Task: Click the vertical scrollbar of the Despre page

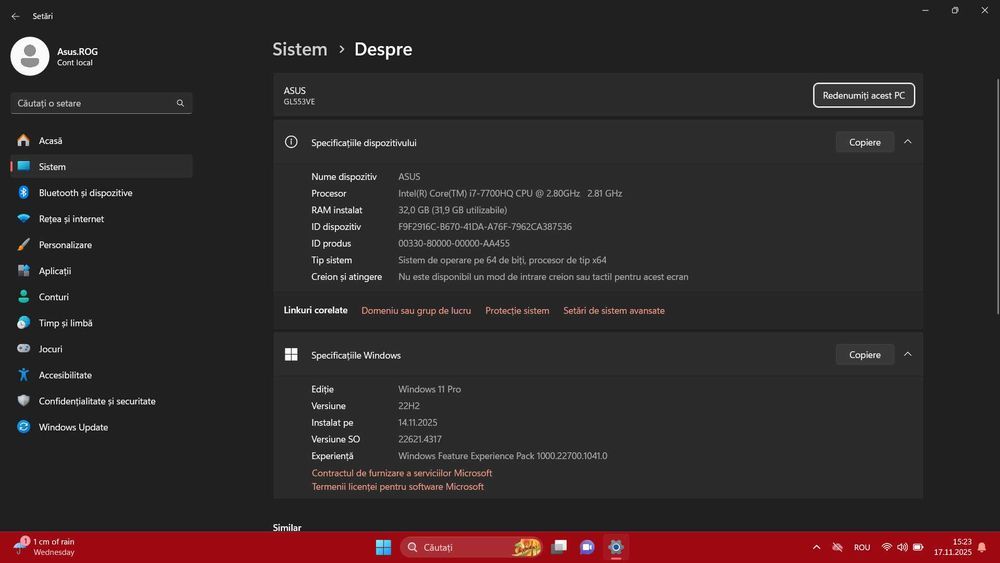Action: pos(997,196)
